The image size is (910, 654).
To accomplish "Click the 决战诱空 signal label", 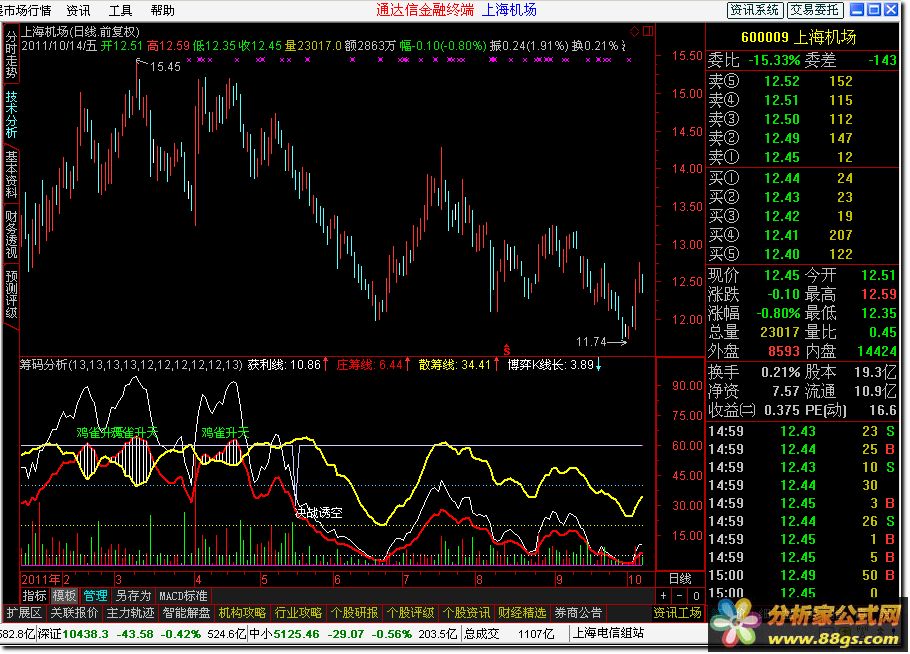I will point(319,512).
